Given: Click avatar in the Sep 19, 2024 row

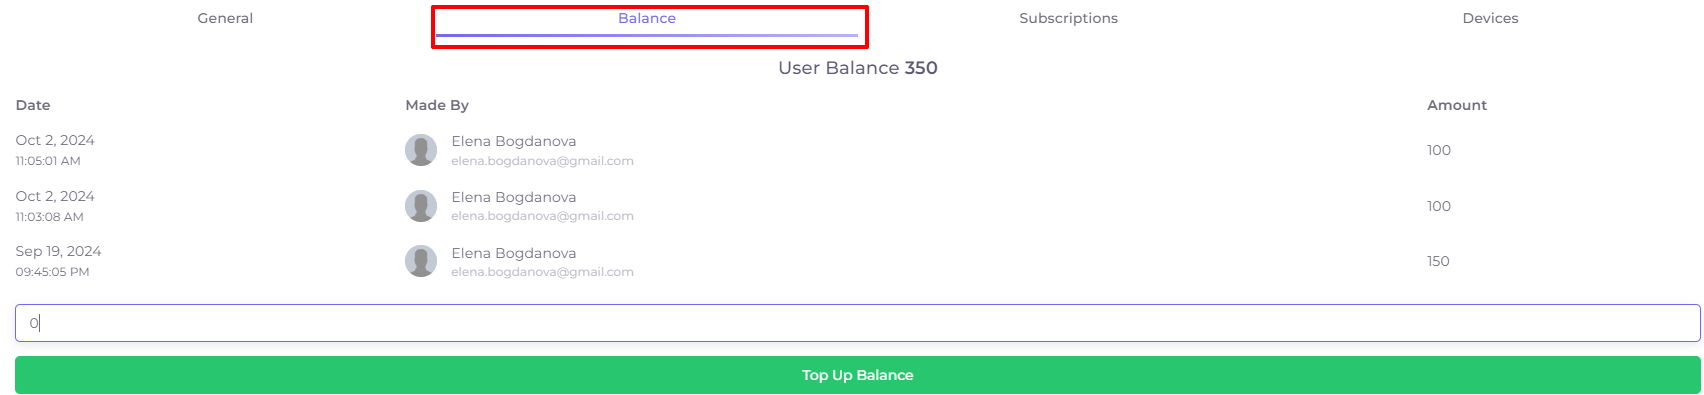Looking at the screenshot, I should pyautogui.click(x=421, y=261).
